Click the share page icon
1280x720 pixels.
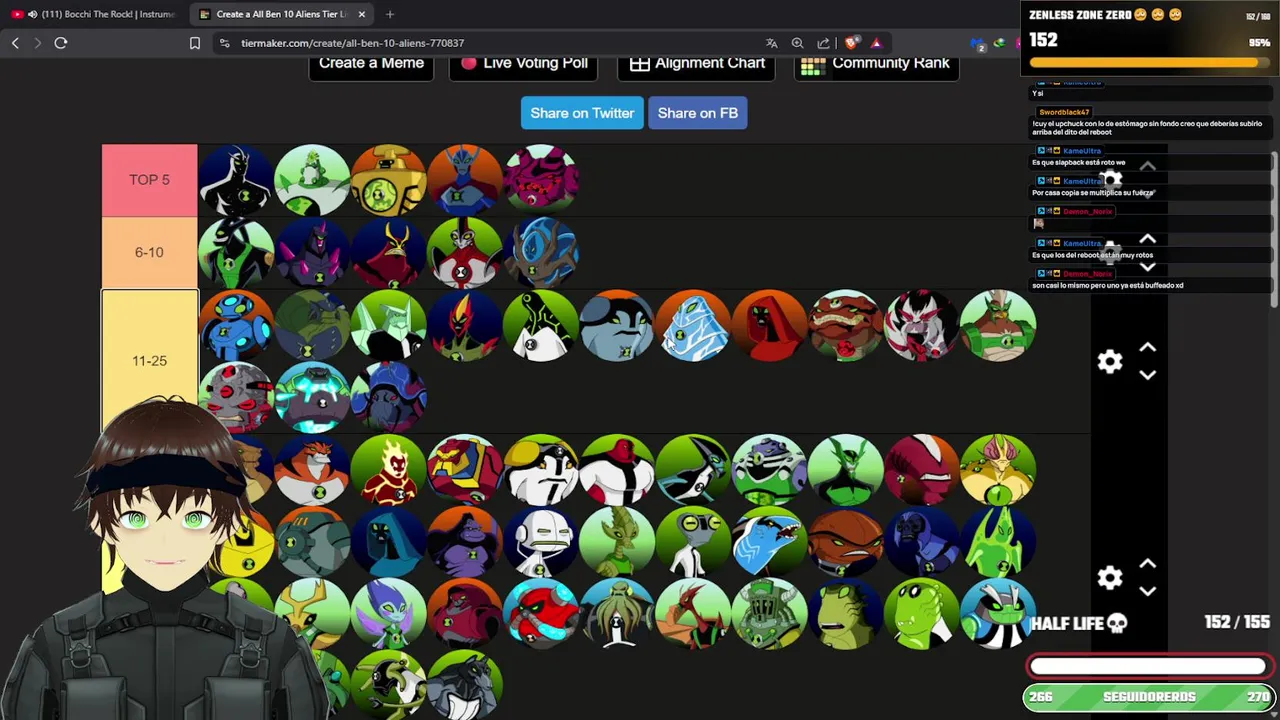pyautogui.click(x=823, y=43)
